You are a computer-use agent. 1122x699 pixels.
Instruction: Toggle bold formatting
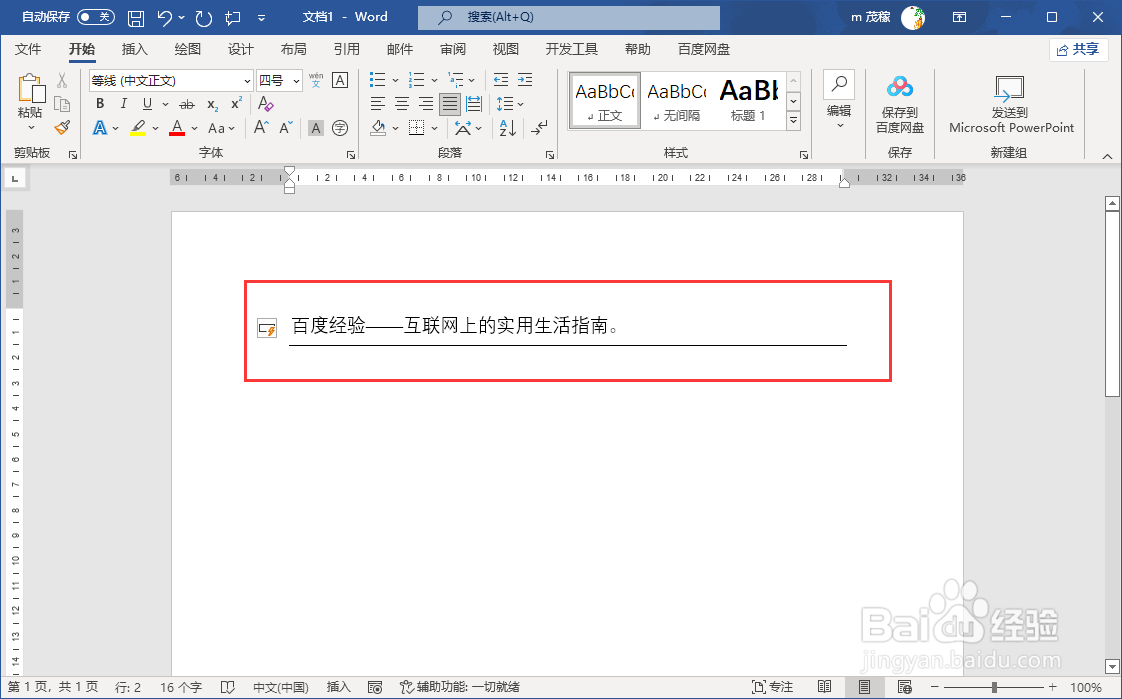pos(100,104)
